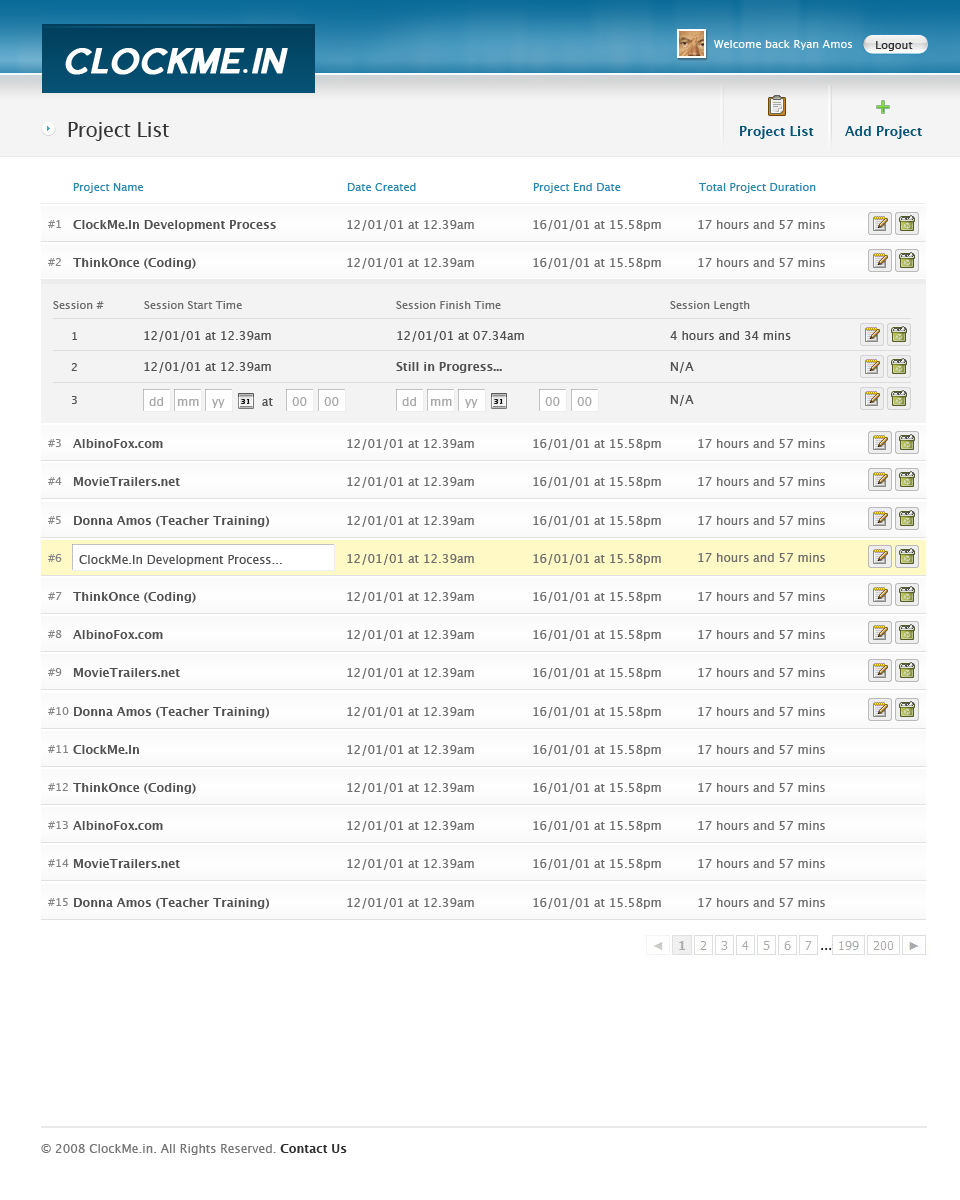The width and height of the screenshot is (960, 1200).
Task: Edit project #9 MovieTrailers.net
Action: pos(880,672)
